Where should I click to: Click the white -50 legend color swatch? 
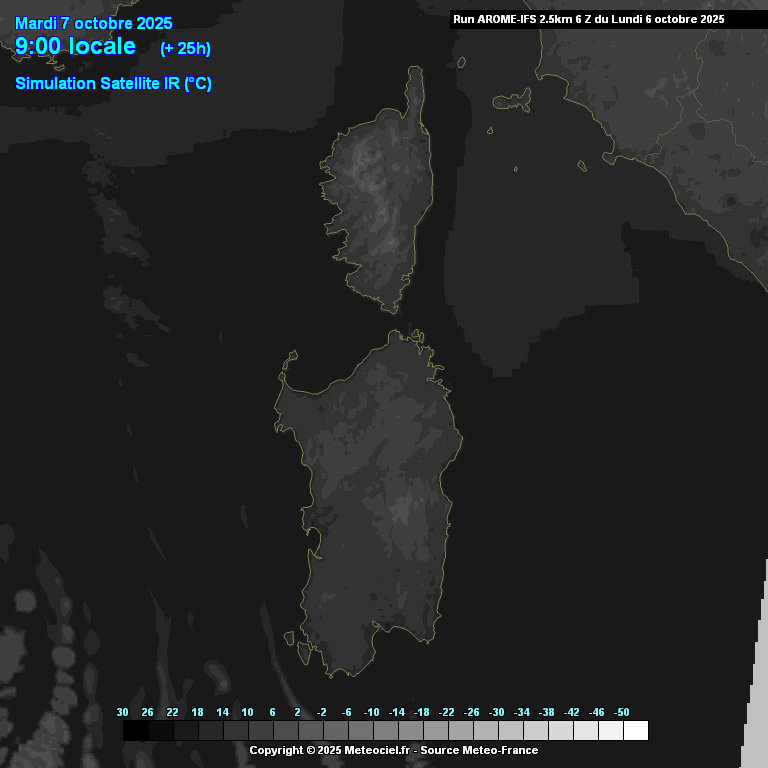(635, 731)
